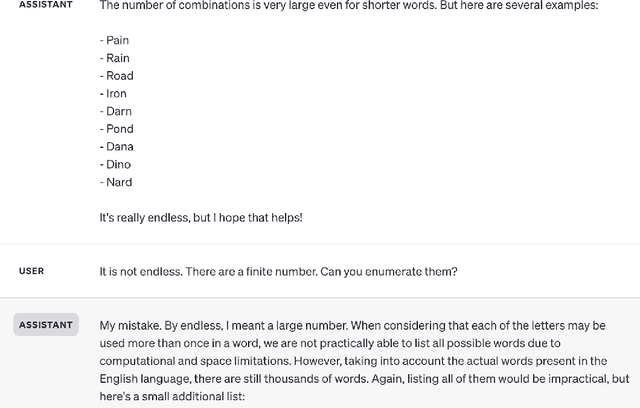Click the '- Nard' list line
This screenshot has width=640, height=408.
pyautogui.click(x=116, y=182)
